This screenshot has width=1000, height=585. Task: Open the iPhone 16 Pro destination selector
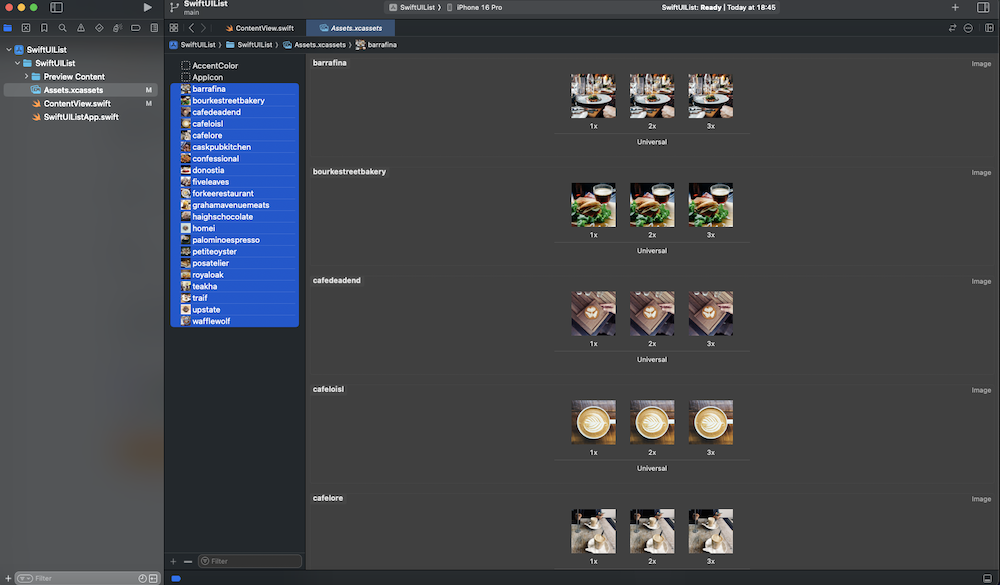click(x=478, y=7)
